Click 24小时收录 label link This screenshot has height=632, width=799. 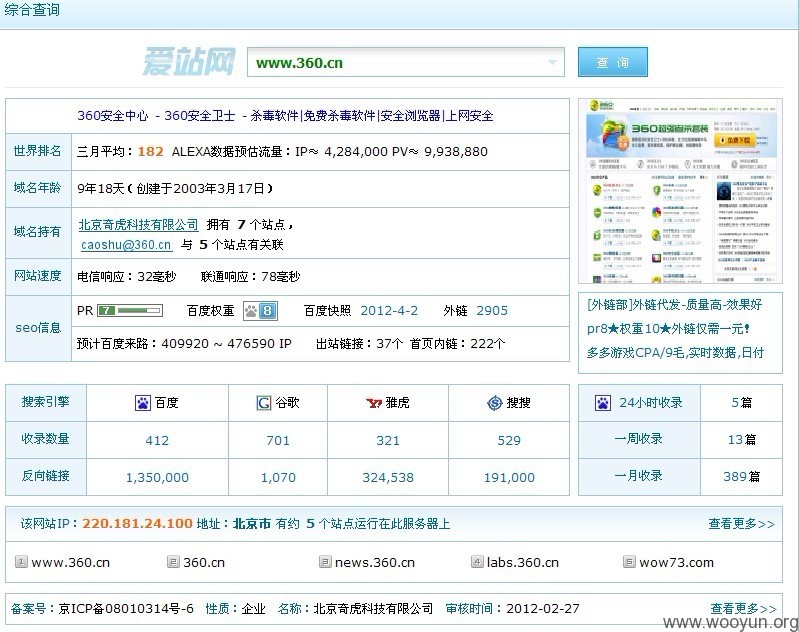coord(651,403)
